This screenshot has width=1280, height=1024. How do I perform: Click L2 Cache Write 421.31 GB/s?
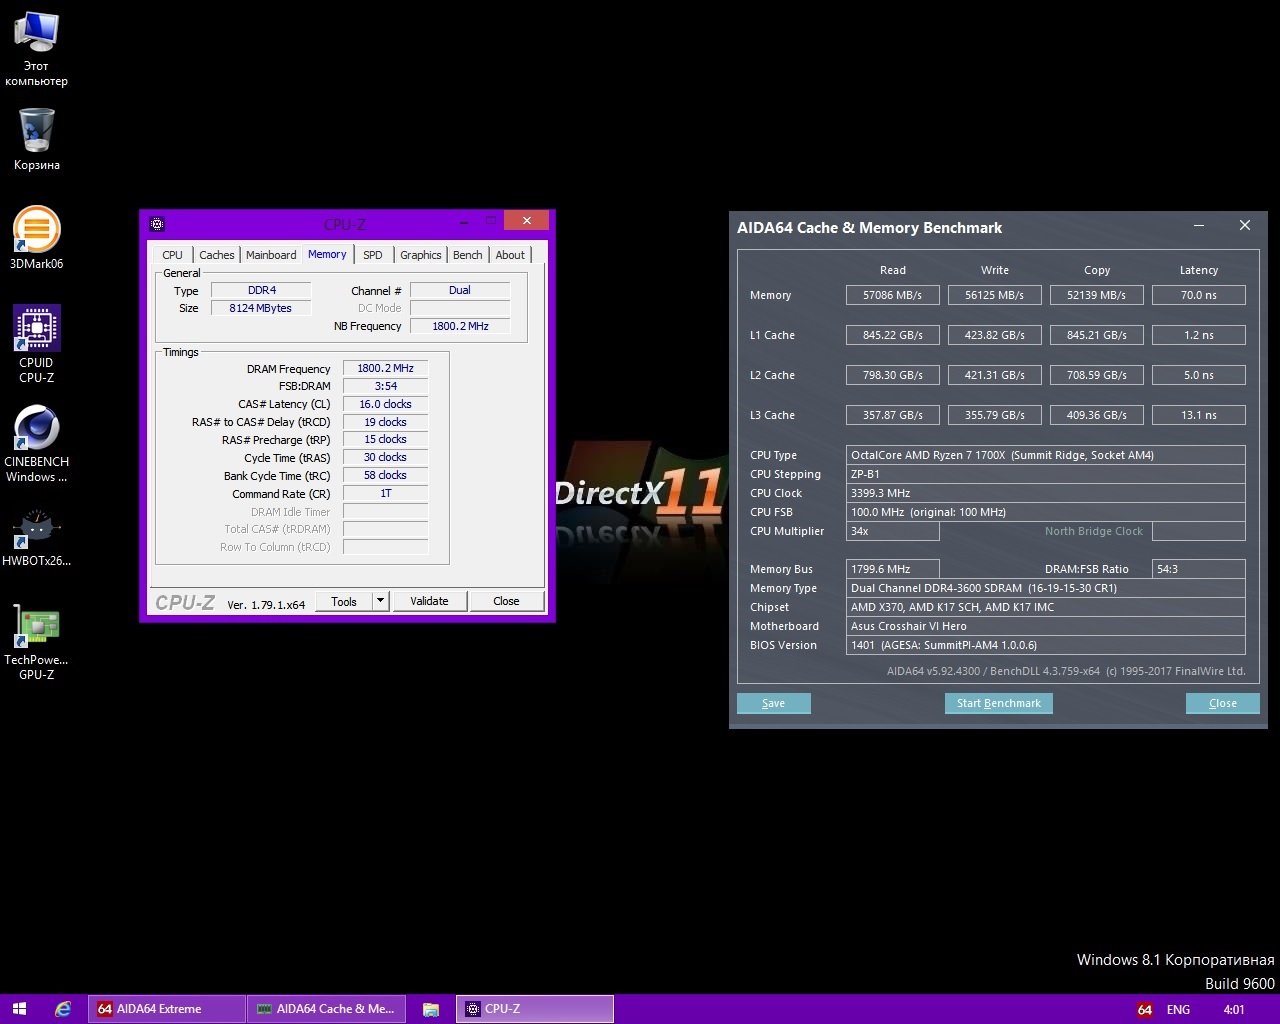995,375
